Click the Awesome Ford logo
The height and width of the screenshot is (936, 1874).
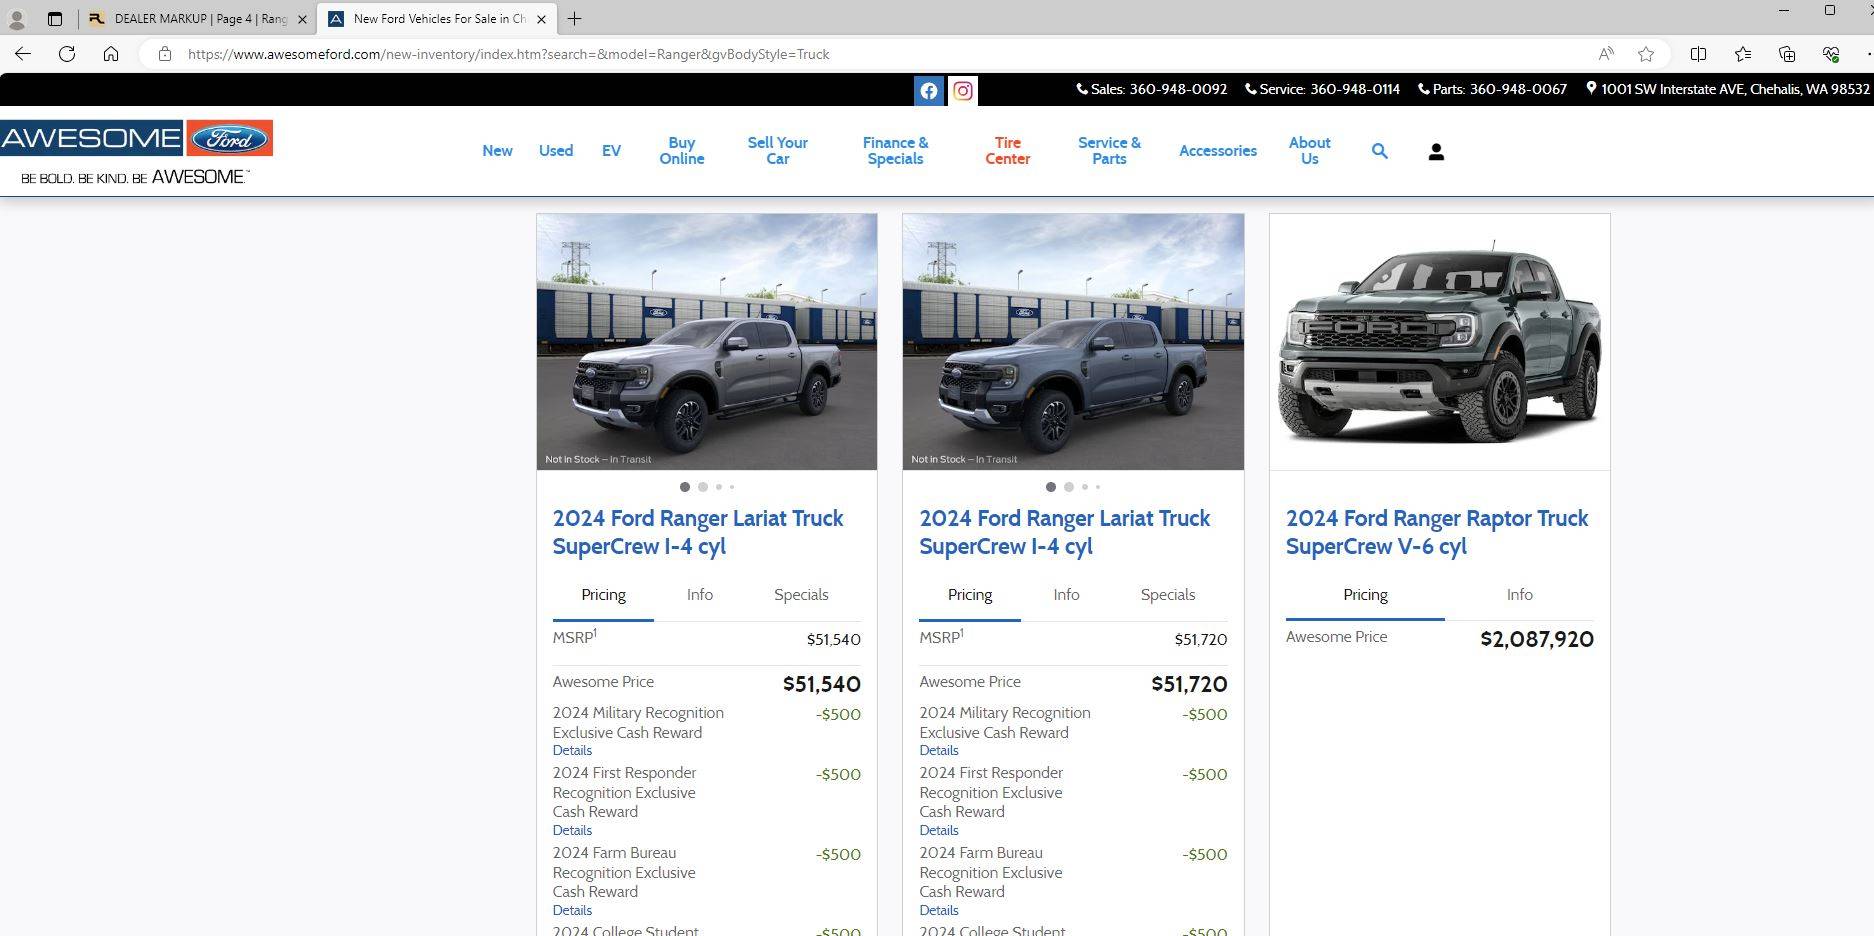click(x=136, y=152)
